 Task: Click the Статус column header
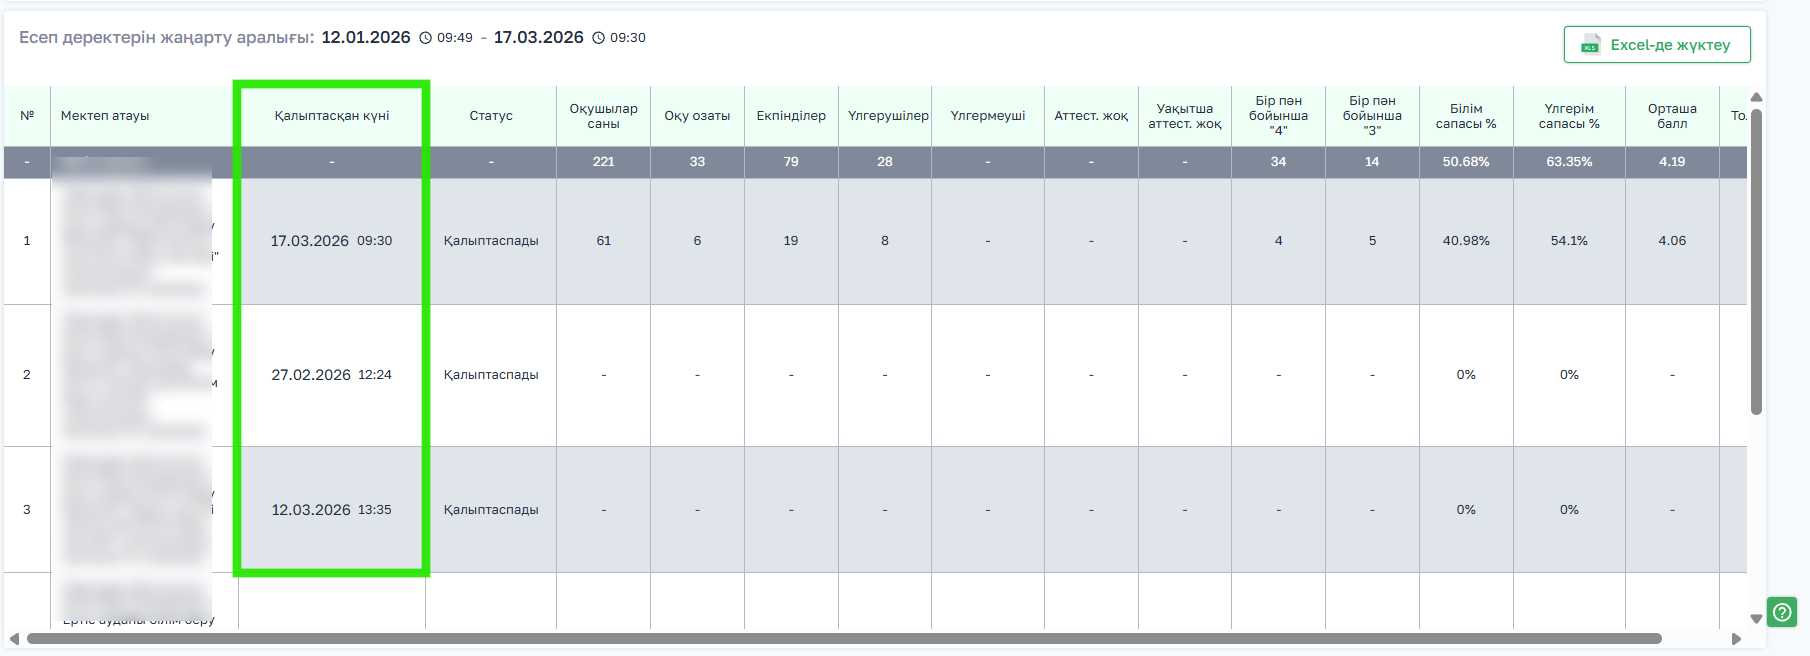pos(491,116)
